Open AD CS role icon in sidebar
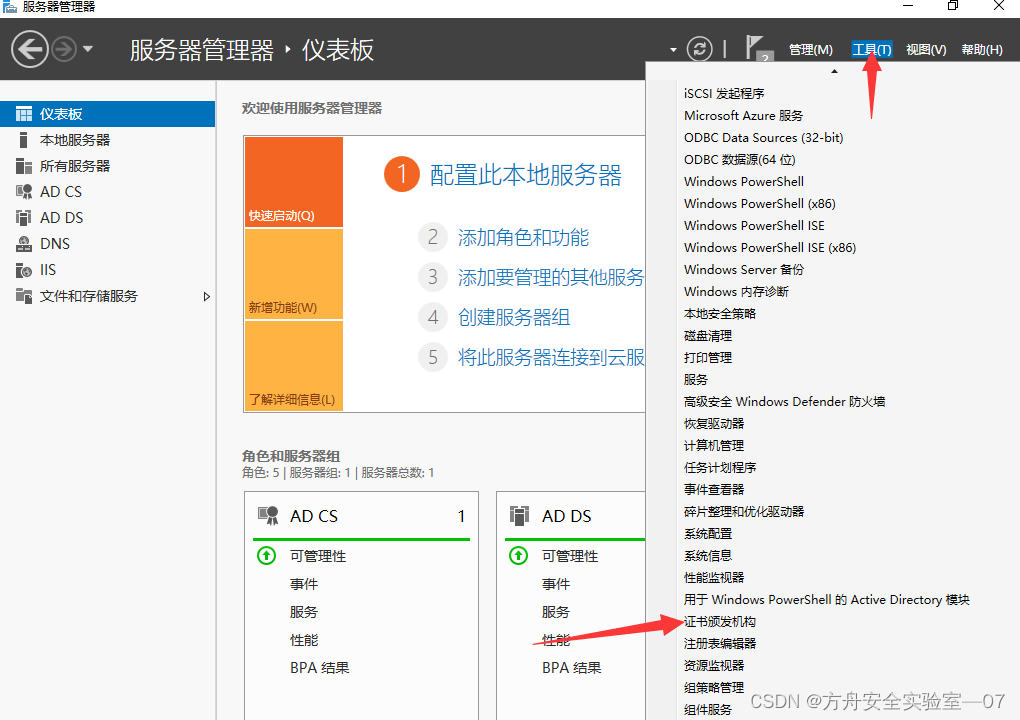The height and width of the screenshot is (720, 1020). 24,192
